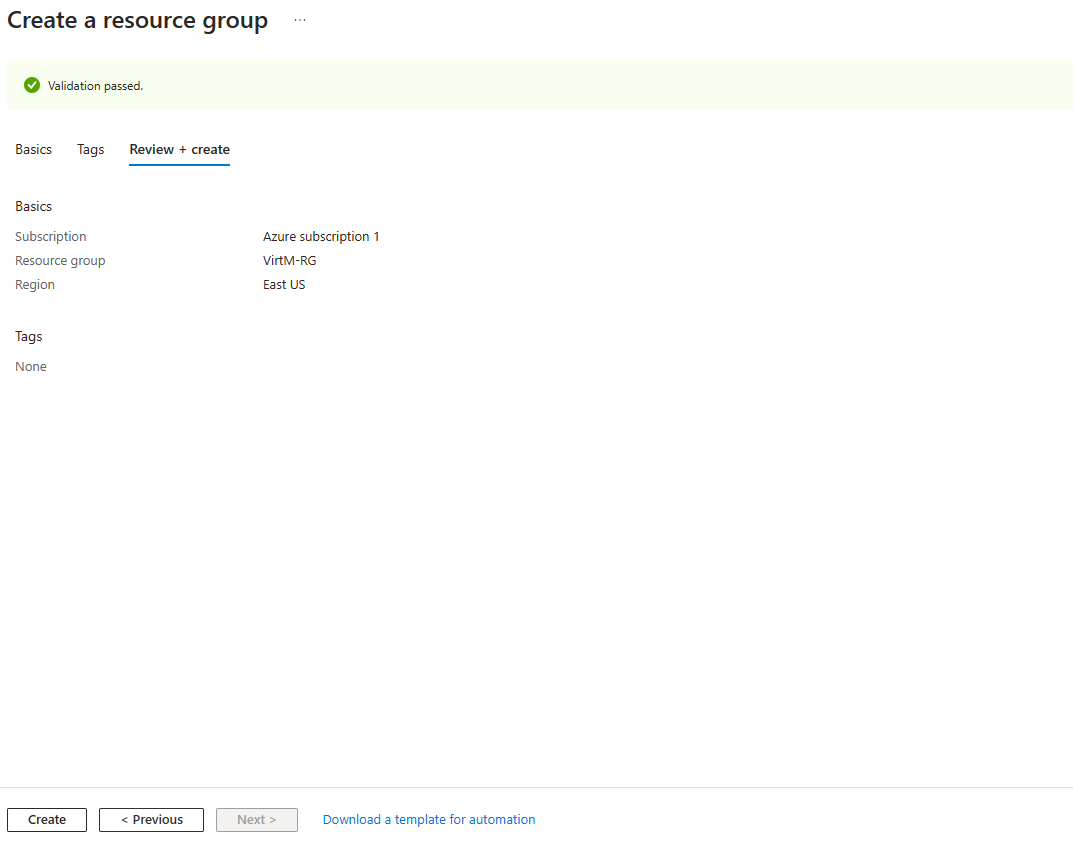Click the disabled Next button
This screenshot has width=1073, height=842.
point(256,819)
